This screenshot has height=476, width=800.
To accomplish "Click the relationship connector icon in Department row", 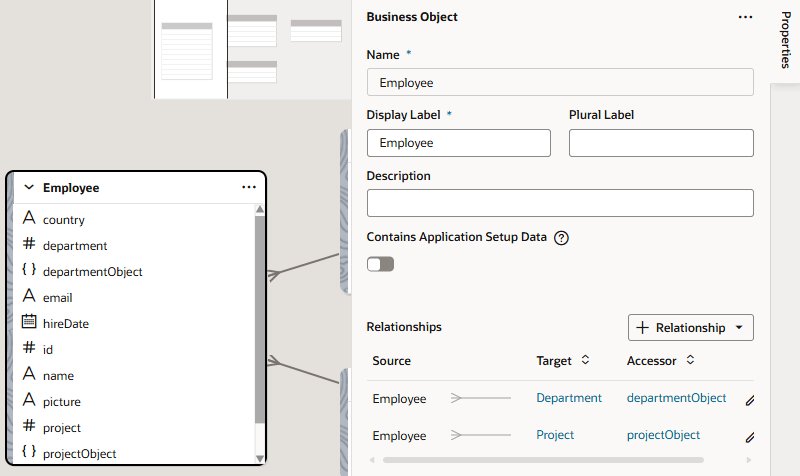I will [x=481, y=398].
